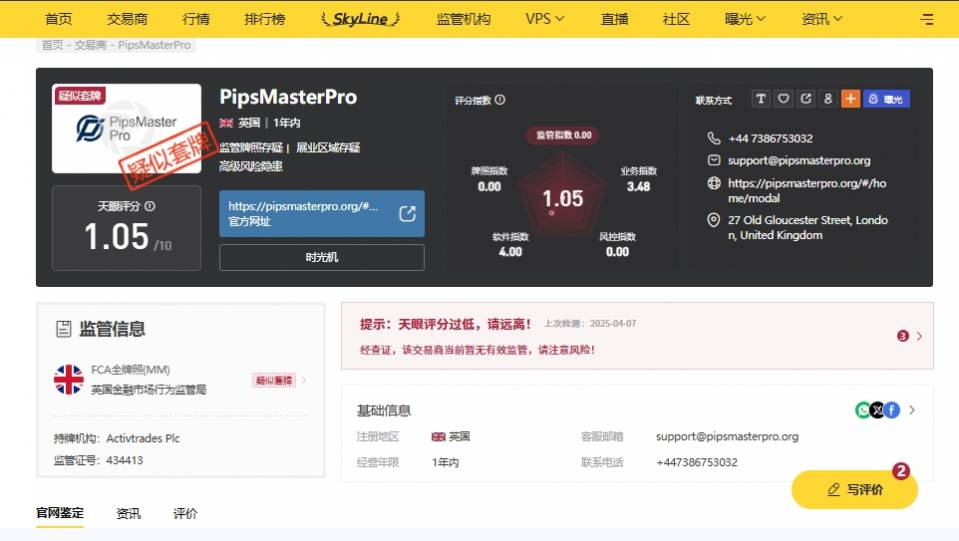Screen dimensions: 959x541
Task: Click 首页 in the breadcrumb
Action: click(52, 45)
